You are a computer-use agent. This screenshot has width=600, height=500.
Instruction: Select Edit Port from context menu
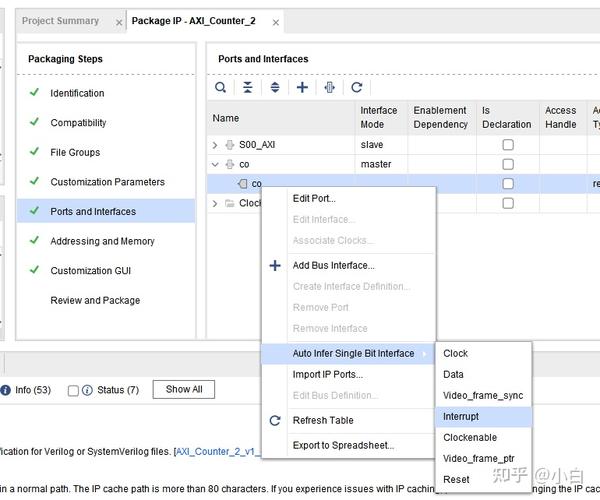point(314,198)
